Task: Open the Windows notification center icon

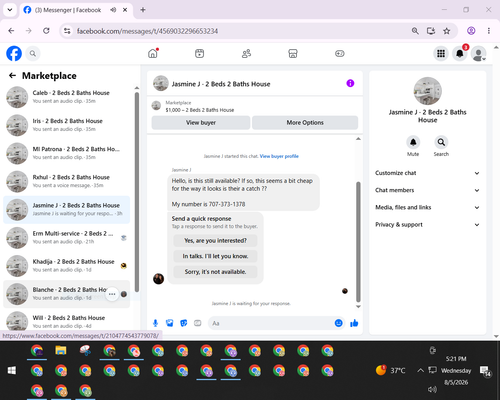Action: pyautogui.click(x=485, y=371)
